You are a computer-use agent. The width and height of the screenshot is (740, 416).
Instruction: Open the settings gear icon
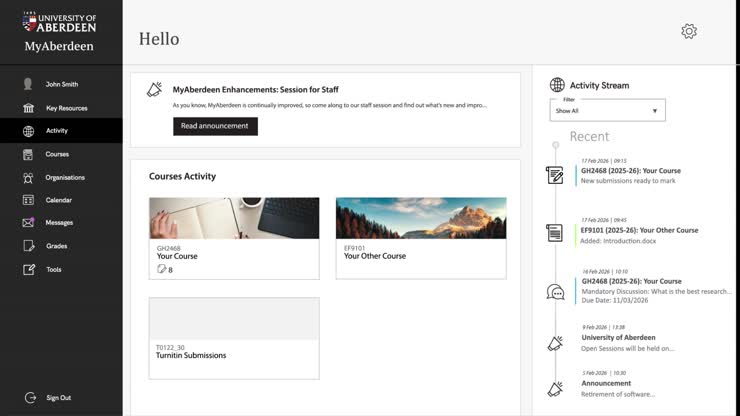pos(689,31)
